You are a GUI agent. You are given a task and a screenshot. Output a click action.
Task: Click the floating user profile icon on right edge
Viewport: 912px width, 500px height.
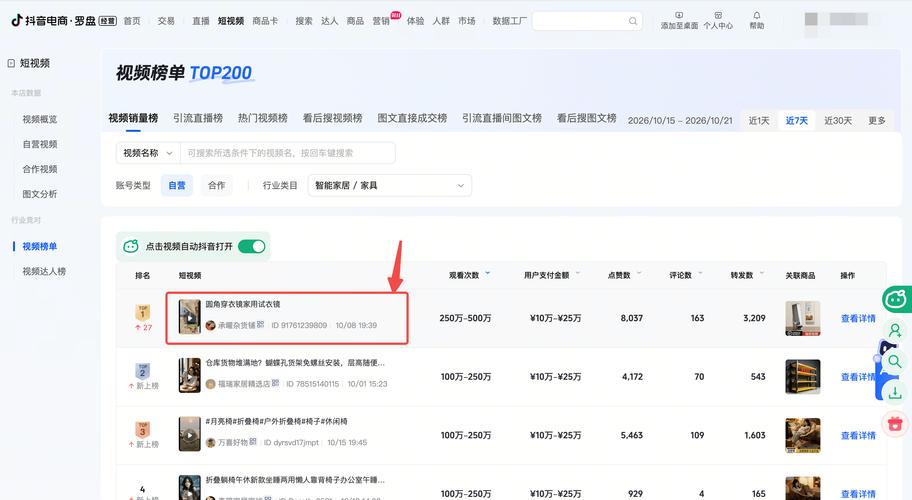coord(895,331)
